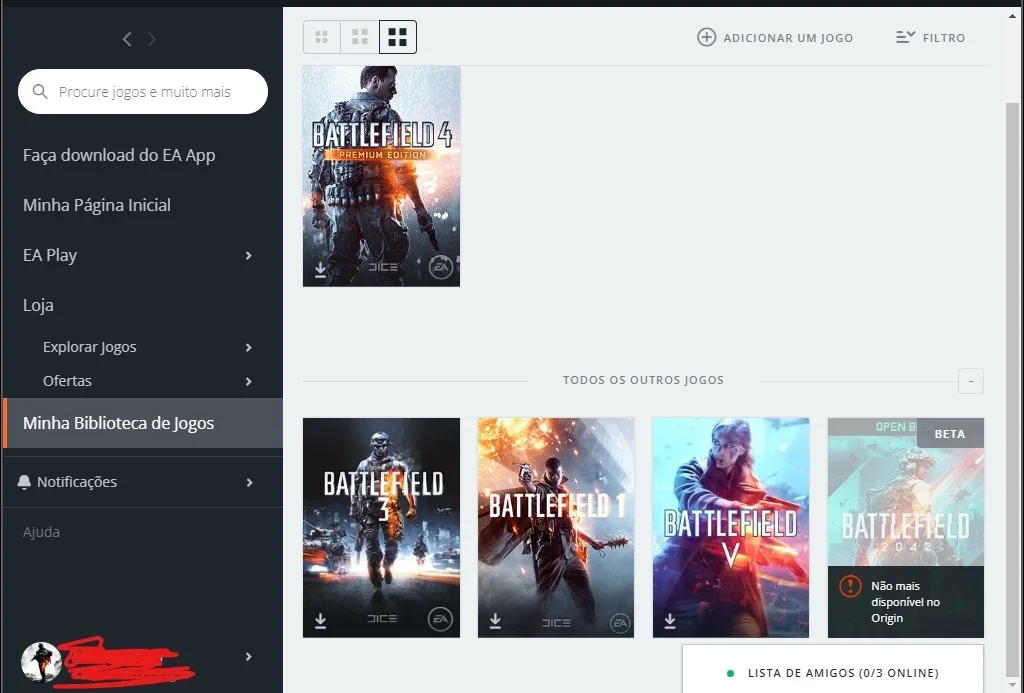Click the user profile avatar
The image size is (1024, 693).
click(x=41, y=662)
